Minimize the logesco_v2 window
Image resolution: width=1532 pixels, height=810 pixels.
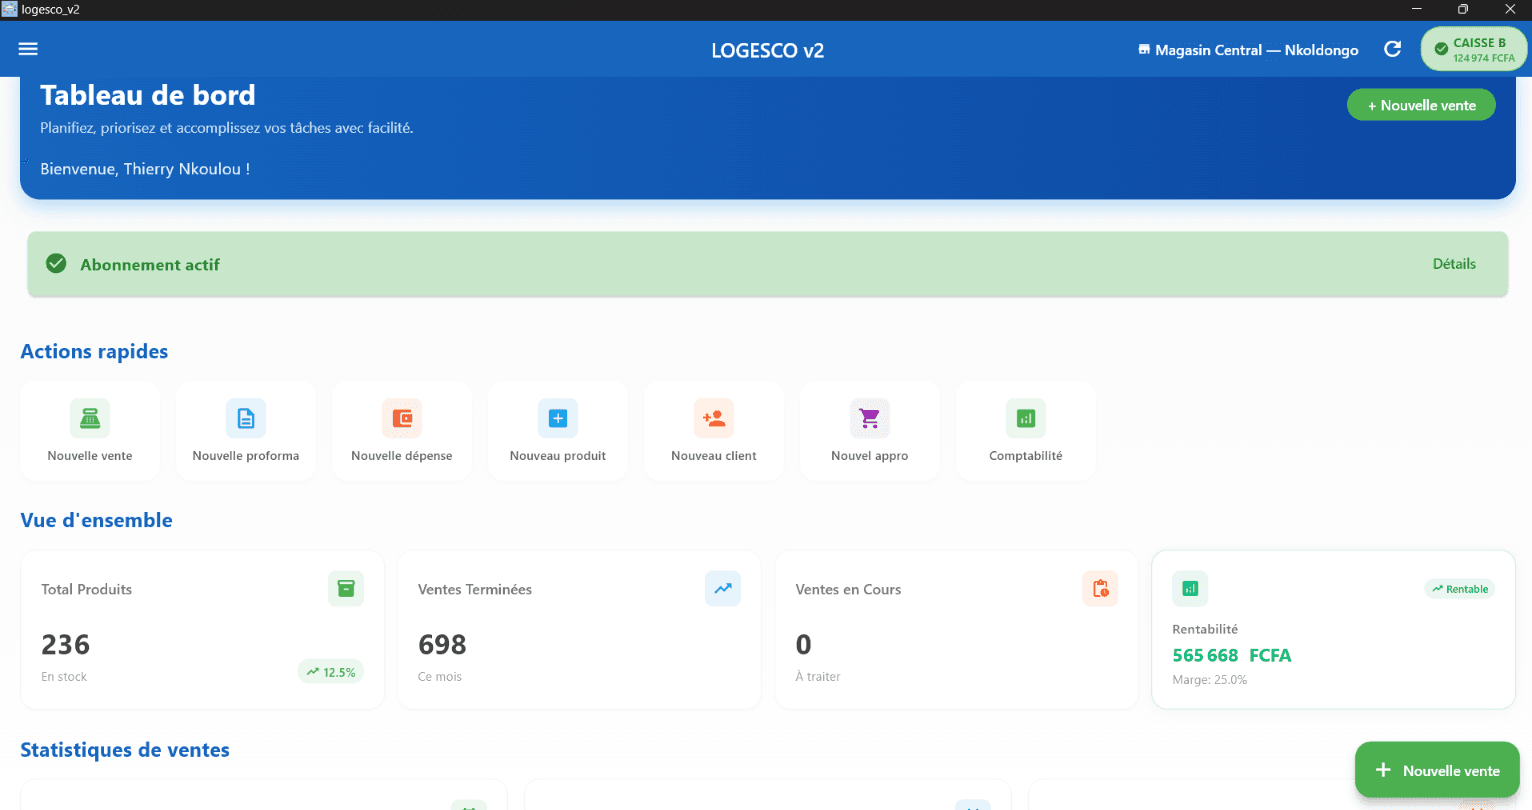click(x=1416, y=9)
